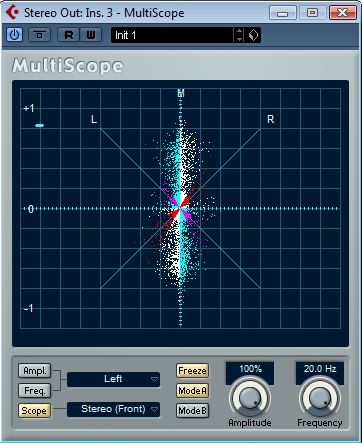Activate Freq. mode button

(35, 390)
